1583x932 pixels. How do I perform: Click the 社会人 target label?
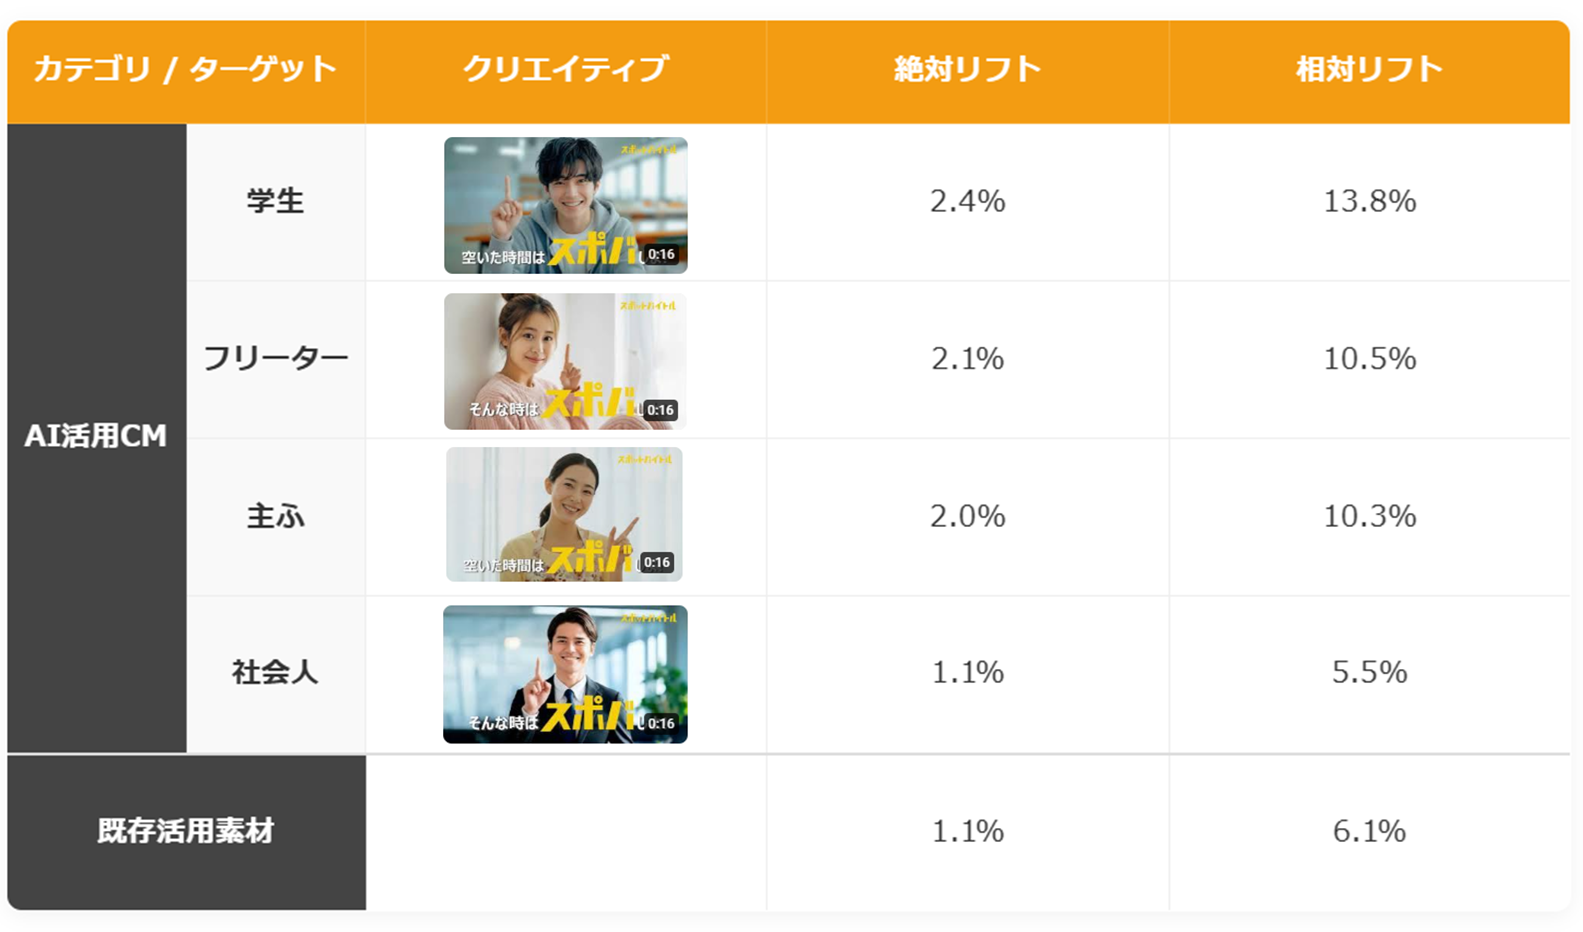[x=275, y=672]
